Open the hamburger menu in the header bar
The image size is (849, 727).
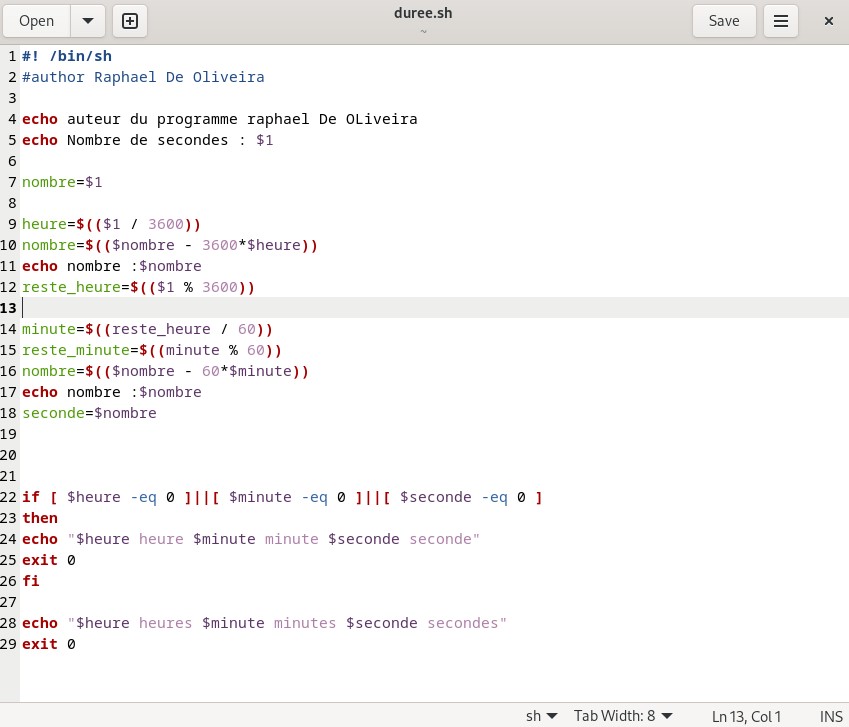[781, 21]
